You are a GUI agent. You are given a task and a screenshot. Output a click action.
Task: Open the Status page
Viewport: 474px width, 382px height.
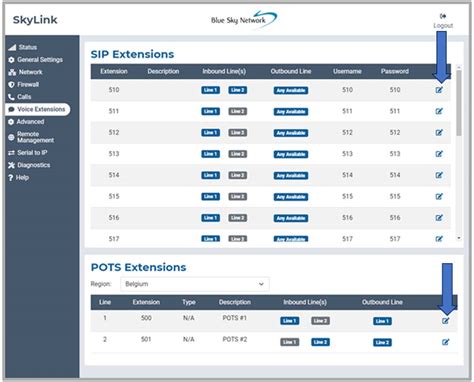tap(28, 47)
